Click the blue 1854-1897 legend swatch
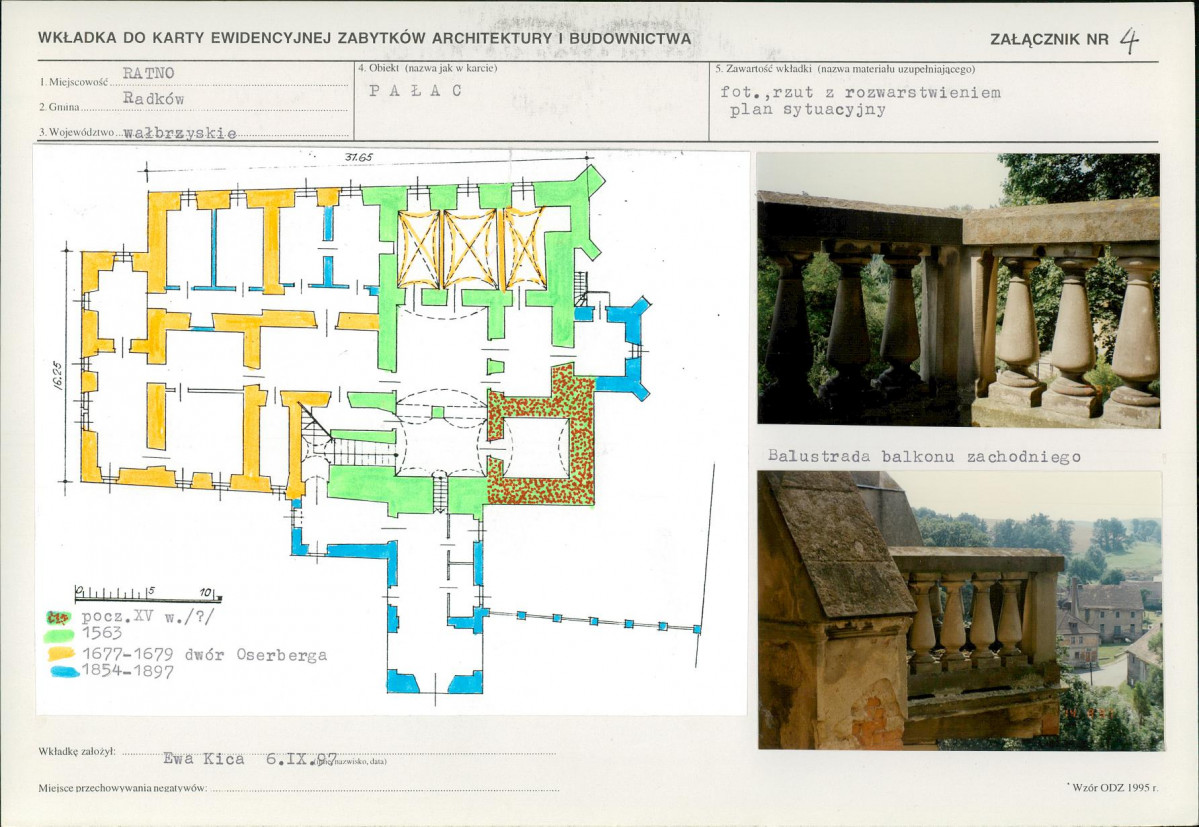The image size is (1199, 827). click(x=64, y=672)
